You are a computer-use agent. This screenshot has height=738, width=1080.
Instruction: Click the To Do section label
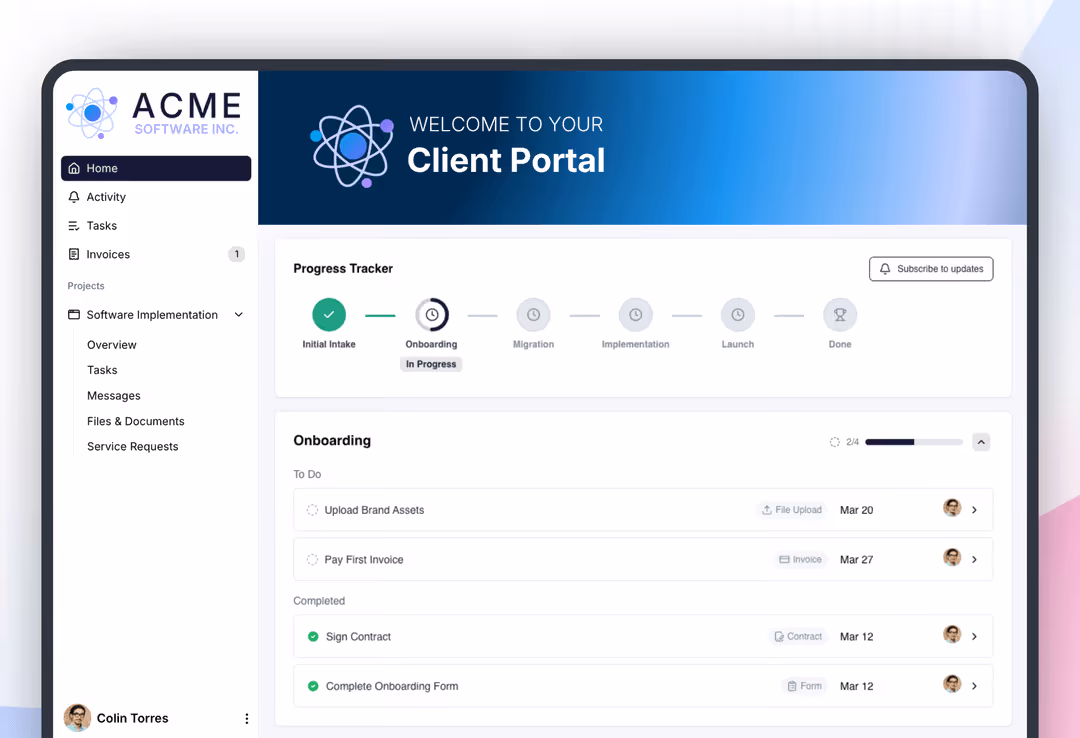coord(307,474)
